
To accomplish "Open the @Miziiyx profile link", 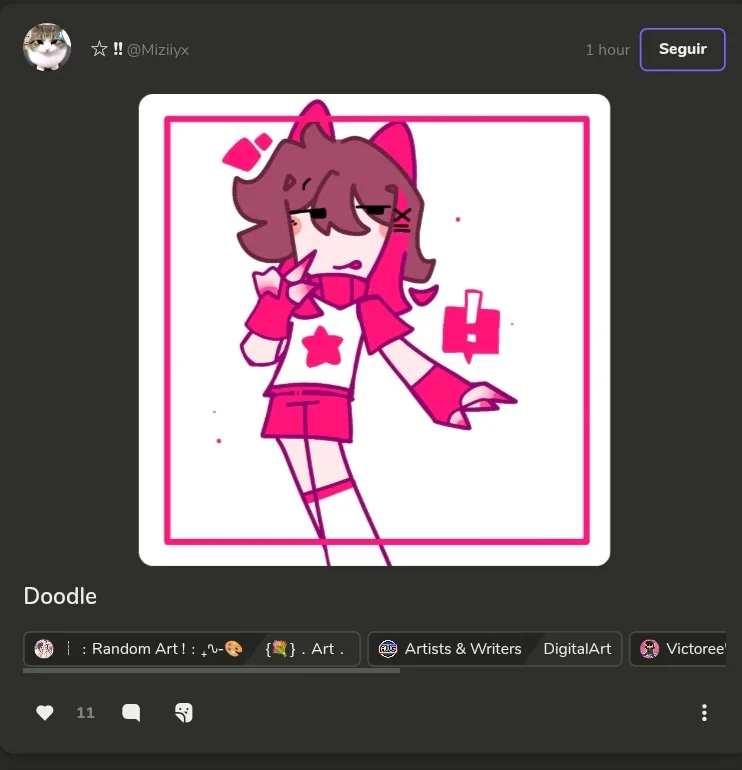I will [158, 50].
